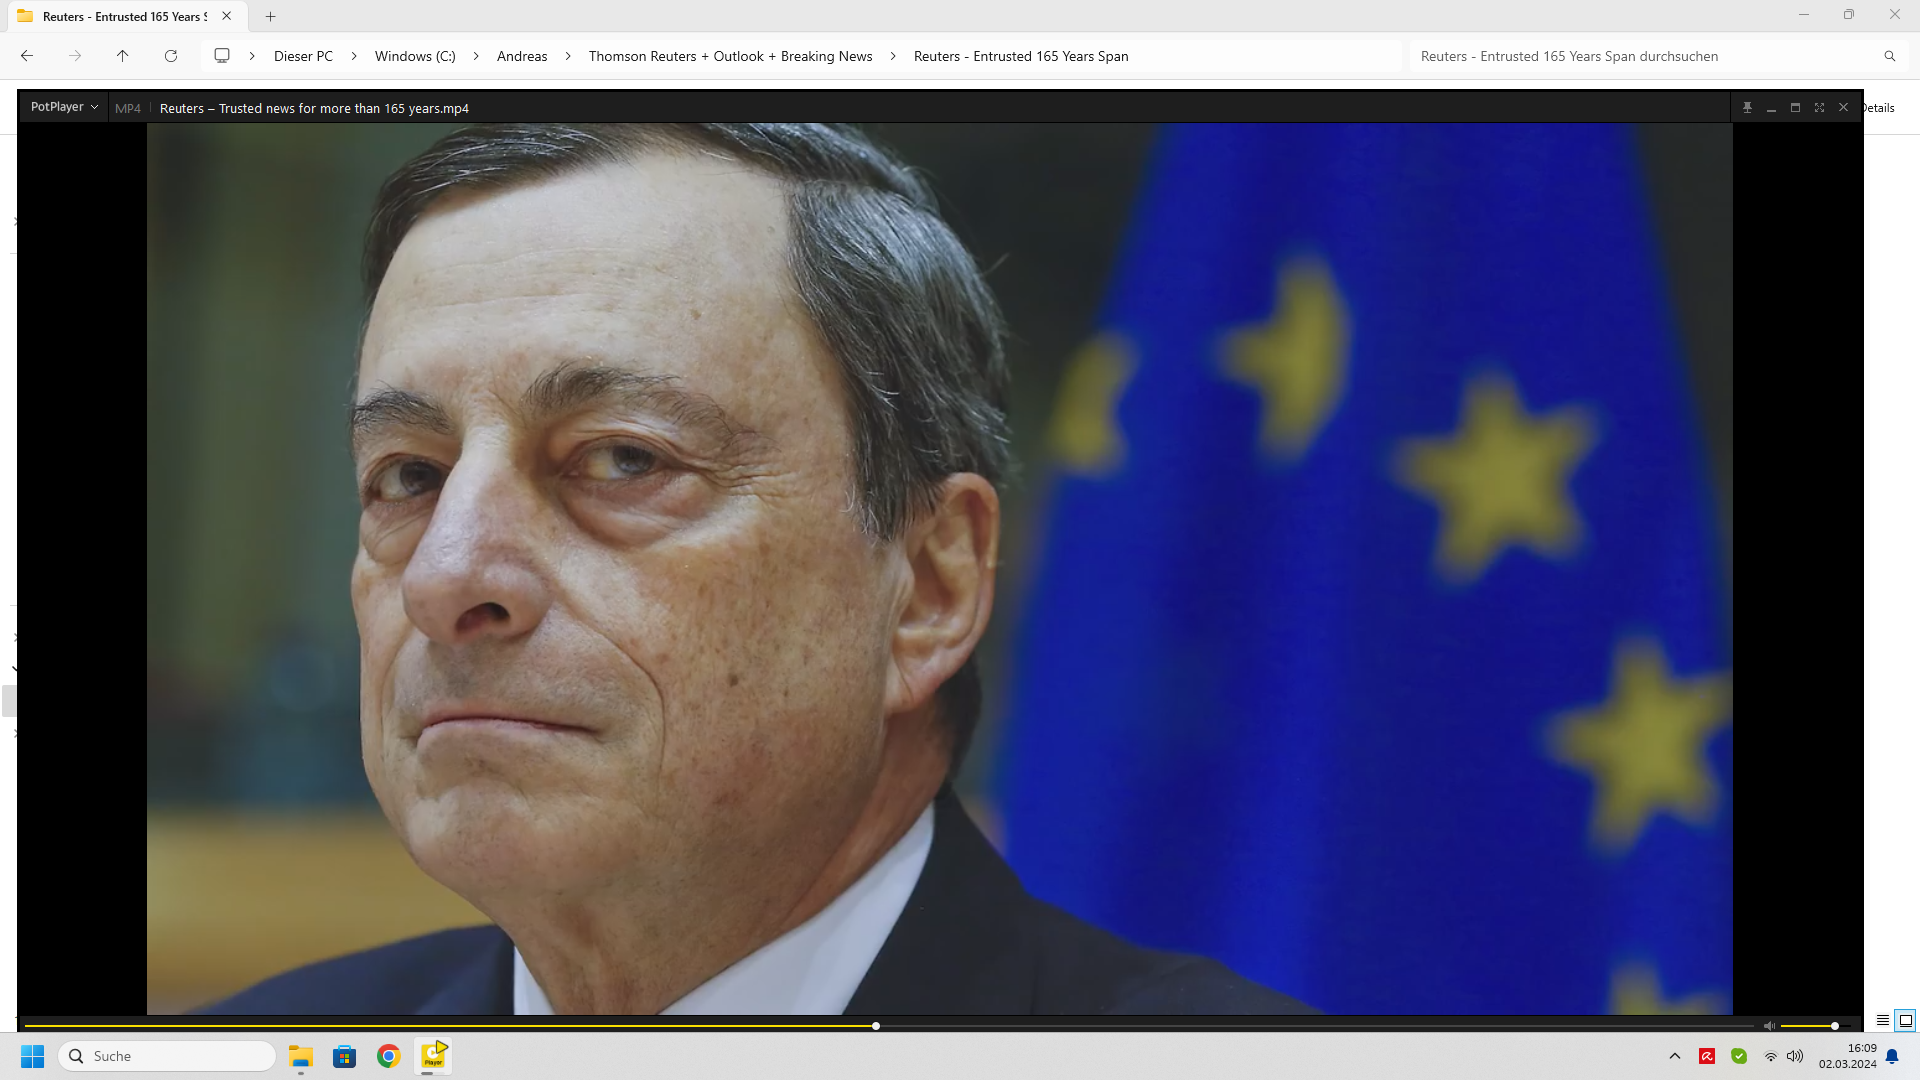The width and height of the screenshot is (1920, 1080).
Task: Click the search magnifier icon in Explorer
Action: coord(1889,56)
